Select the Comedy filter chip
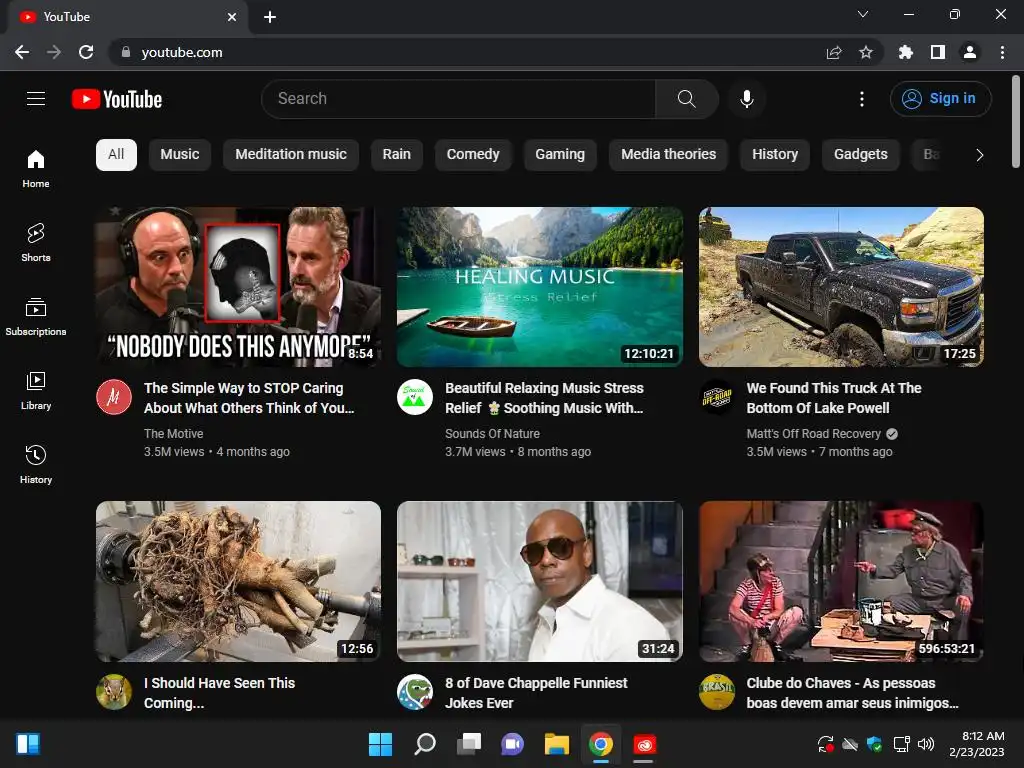The width and height of the screenshot is (1024, 768). pos(473,154)
